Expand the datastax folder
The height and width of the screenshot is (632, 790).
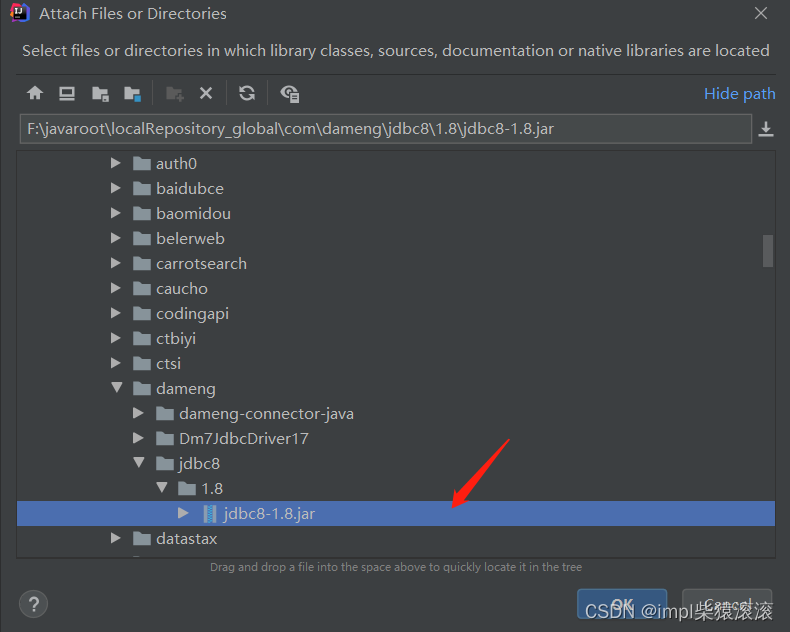tap(115, 538)
